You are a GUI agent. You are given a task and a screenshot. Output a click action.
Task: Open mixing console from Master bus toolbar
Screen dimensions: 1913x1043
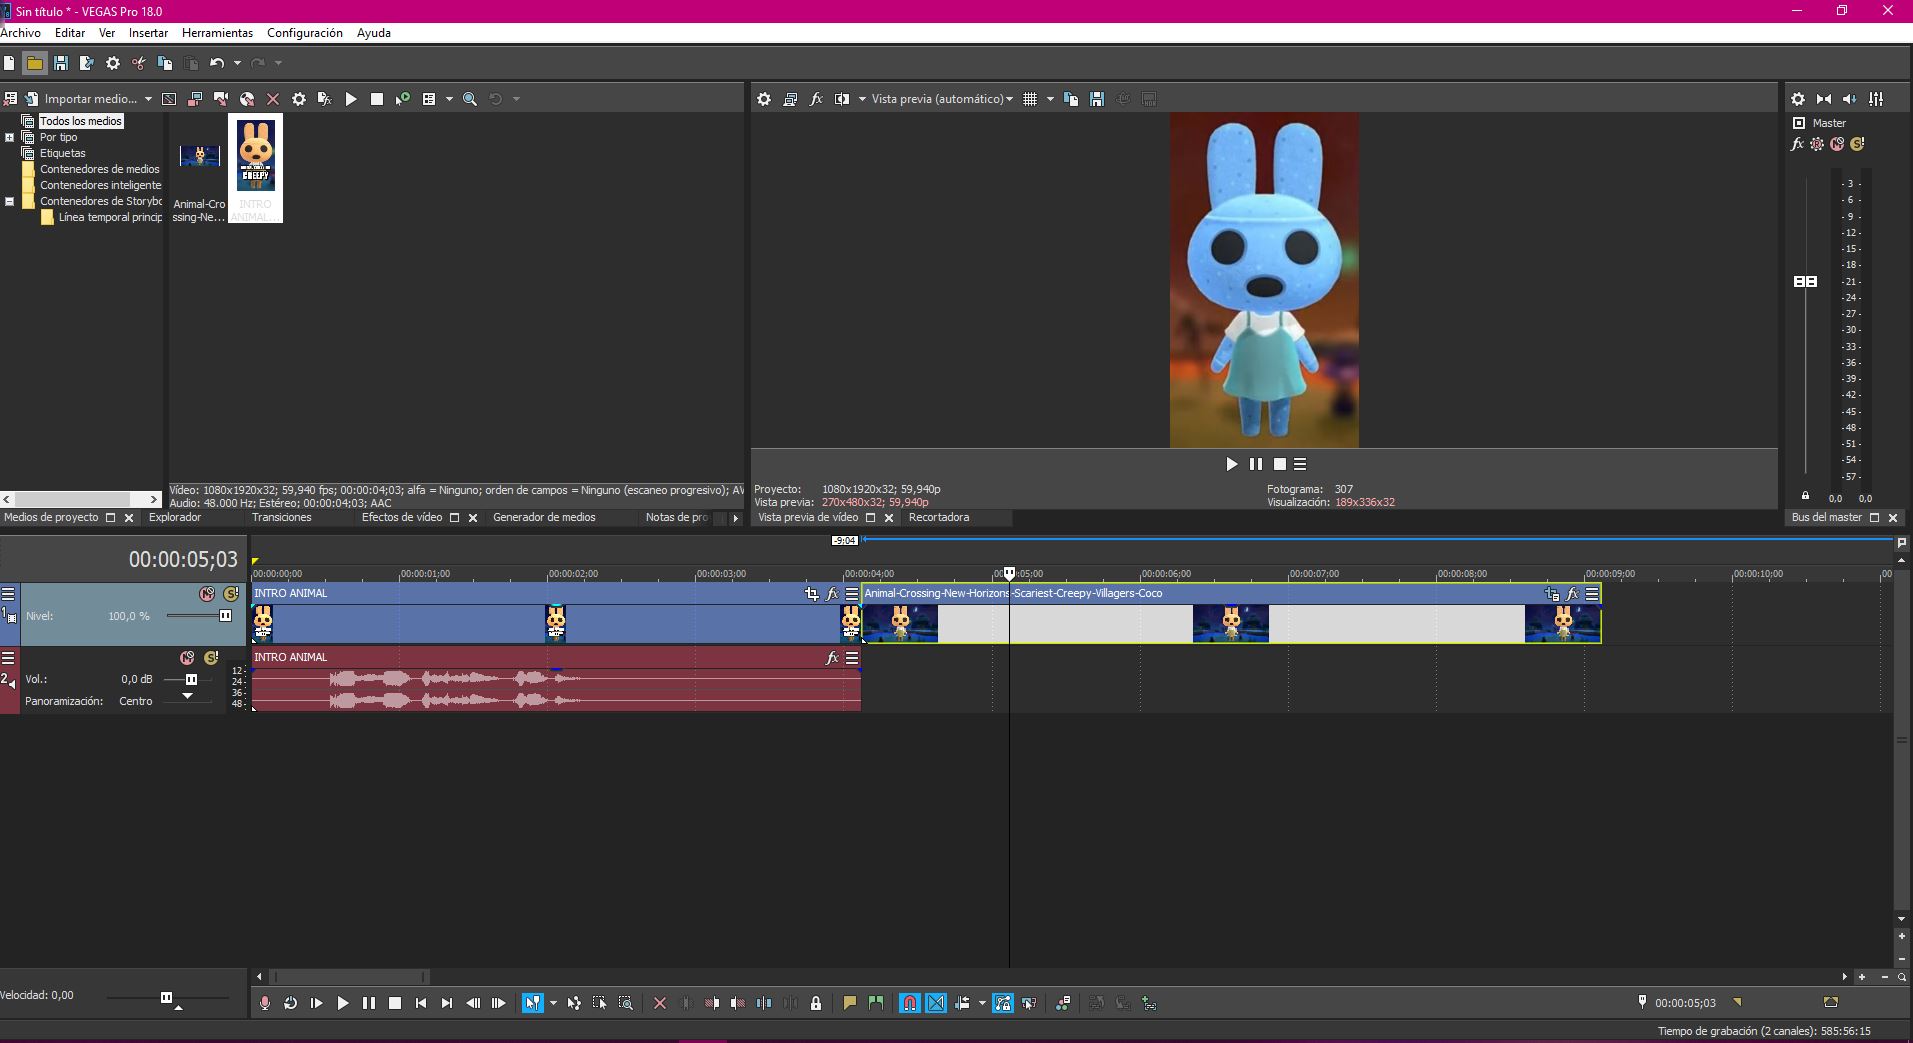click(1876, 99)
